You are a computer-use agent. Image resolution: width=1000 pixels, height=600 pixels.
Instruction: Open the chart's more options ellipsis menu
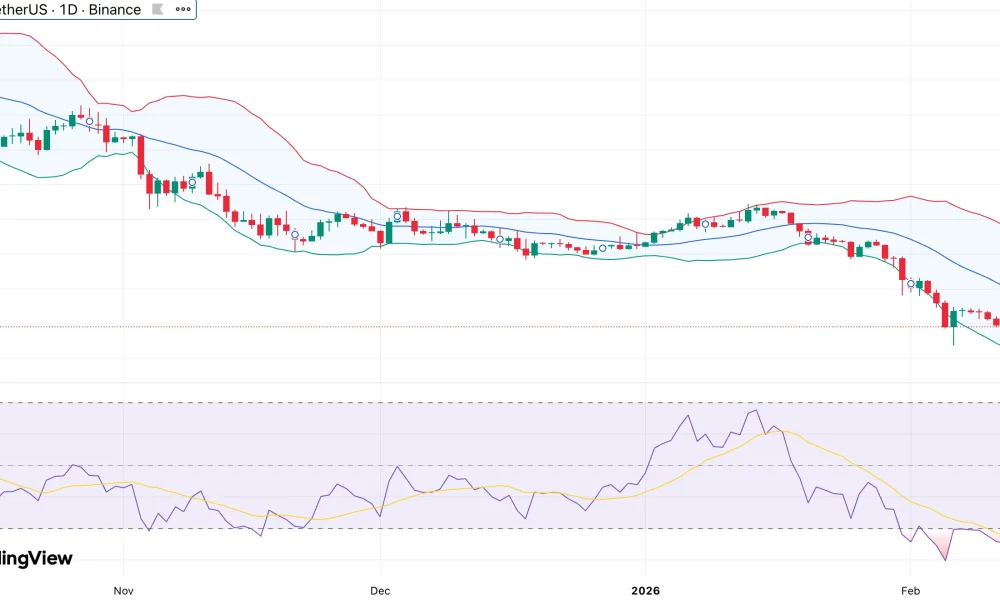point(182,9)
